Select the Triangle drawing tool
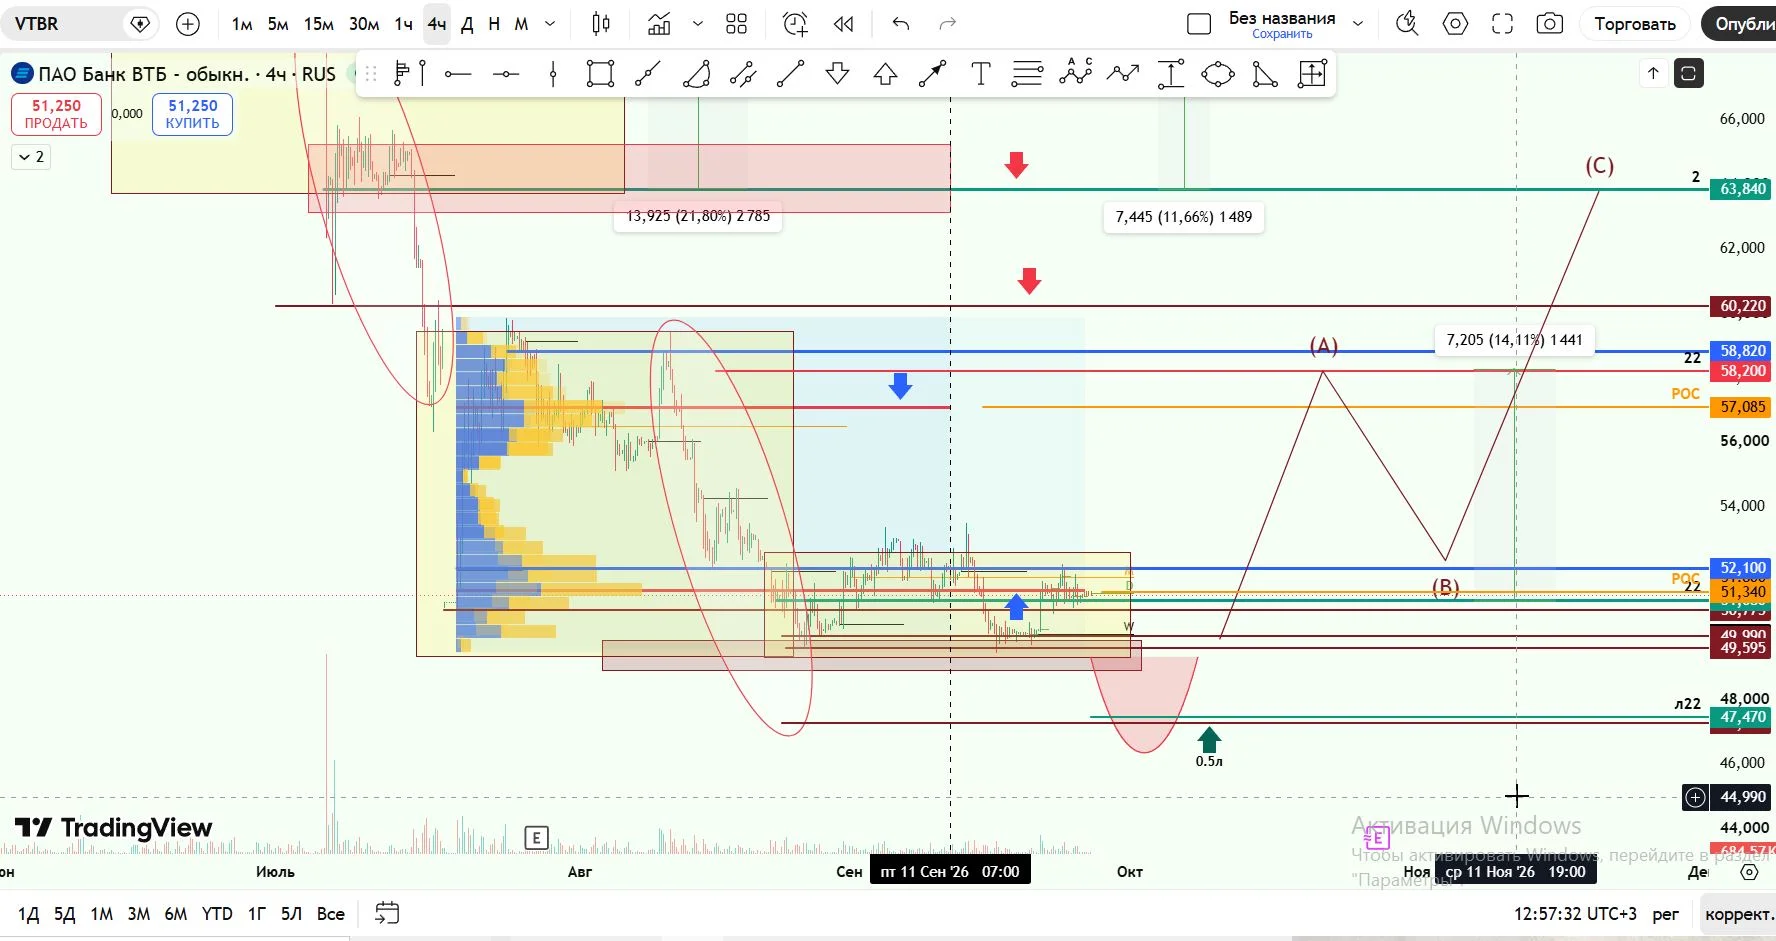Screen dimensions: 1776x941 1265,73
